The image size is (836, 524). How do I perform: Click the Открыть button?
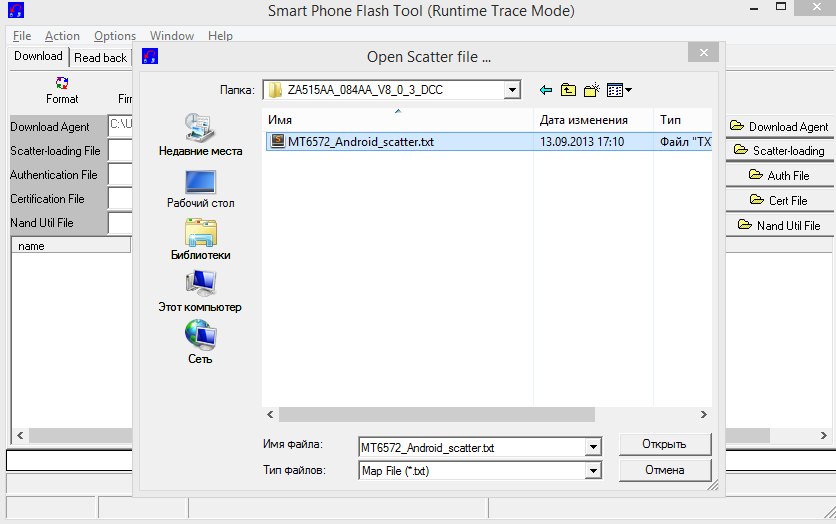[665, 444]
